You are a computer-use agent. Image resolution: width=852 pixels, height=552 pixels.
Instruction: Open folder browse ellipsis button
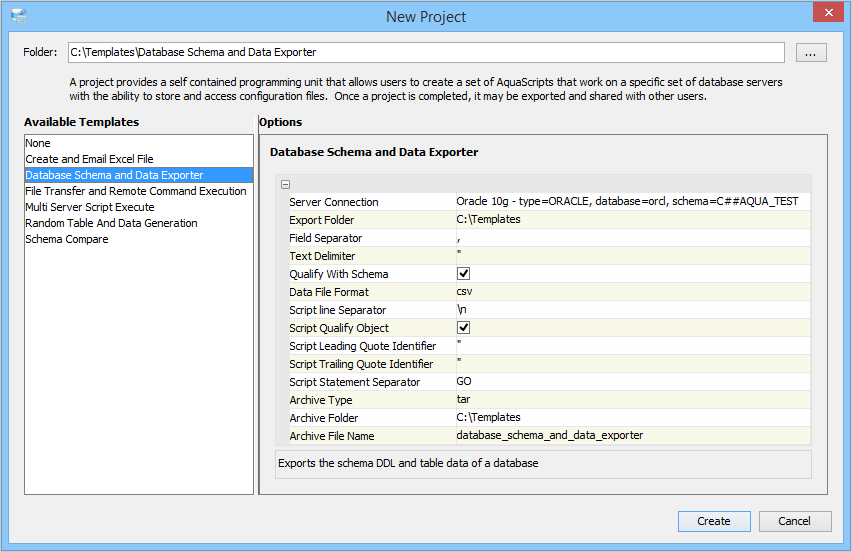point(811,53)
